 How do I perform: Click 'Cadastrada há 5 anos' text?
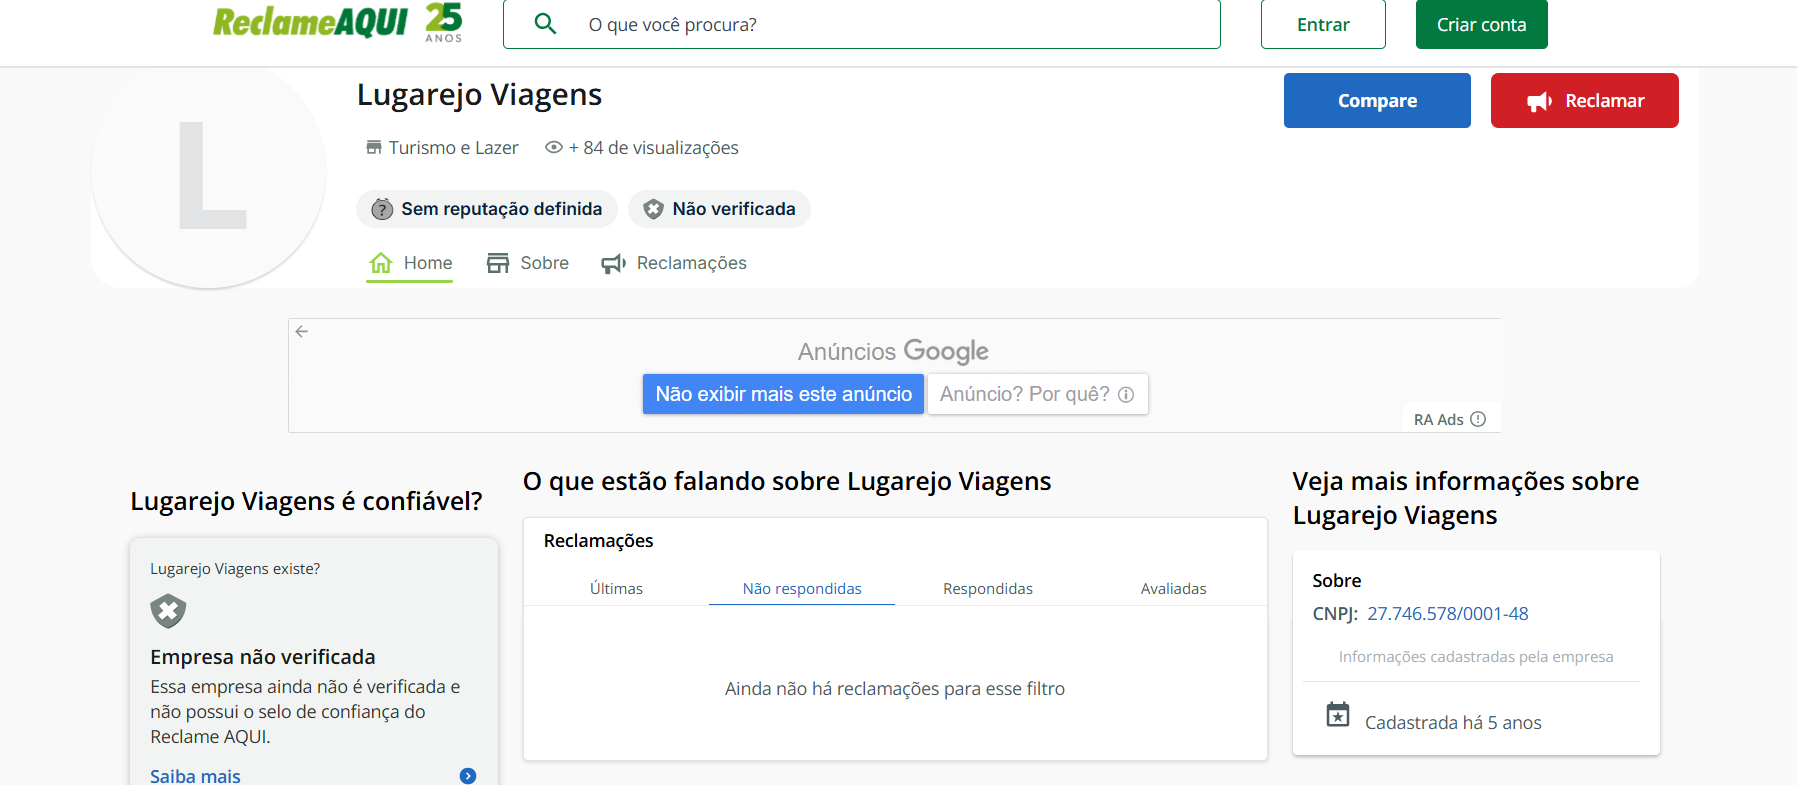[1453, 723]
